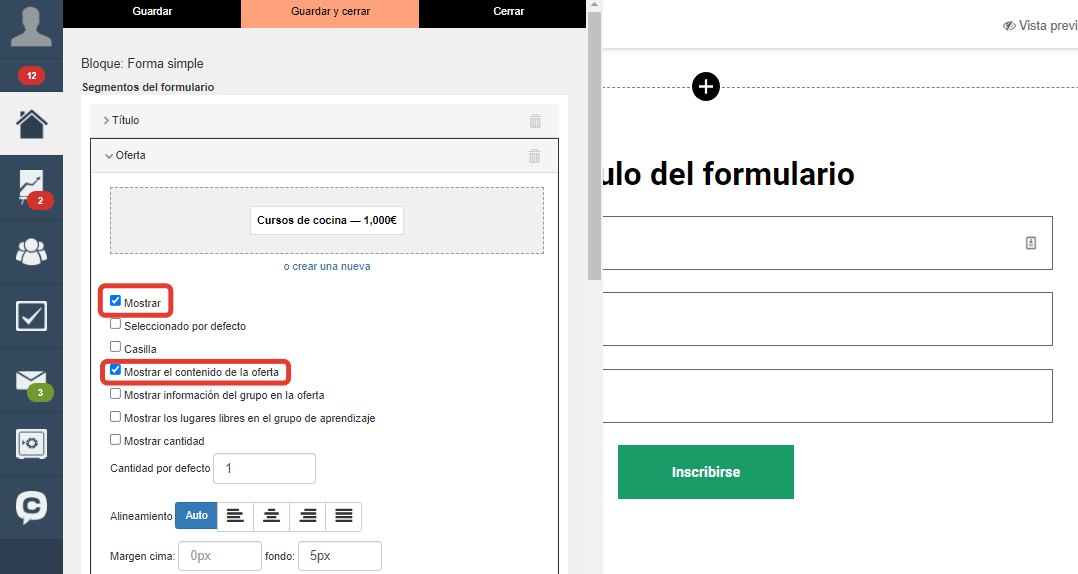1078x574 pixels.
Task: Click the Guardar button
Action: coord(152,14)
